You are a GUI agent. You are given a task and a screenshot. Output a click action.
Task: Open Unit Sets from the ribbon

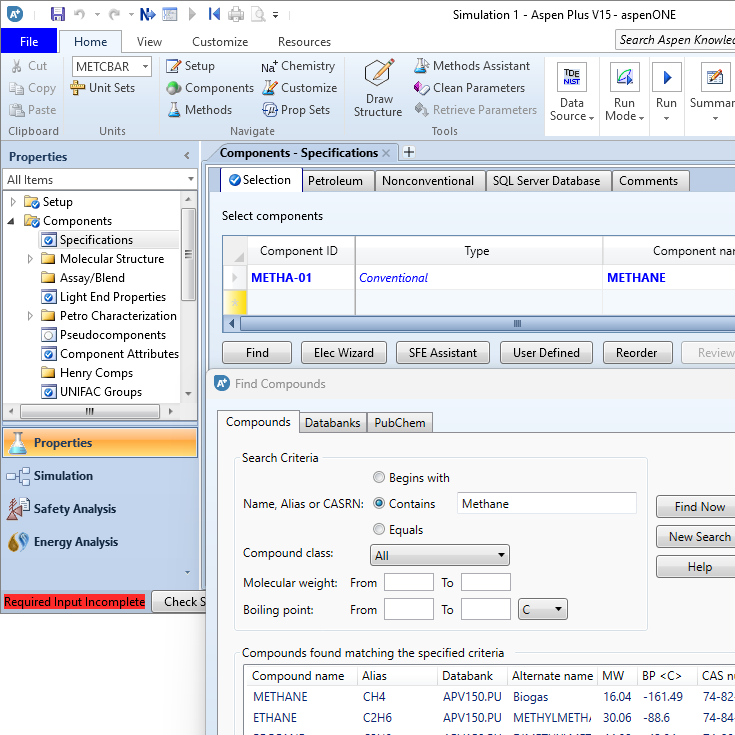(x=103, y=88)
